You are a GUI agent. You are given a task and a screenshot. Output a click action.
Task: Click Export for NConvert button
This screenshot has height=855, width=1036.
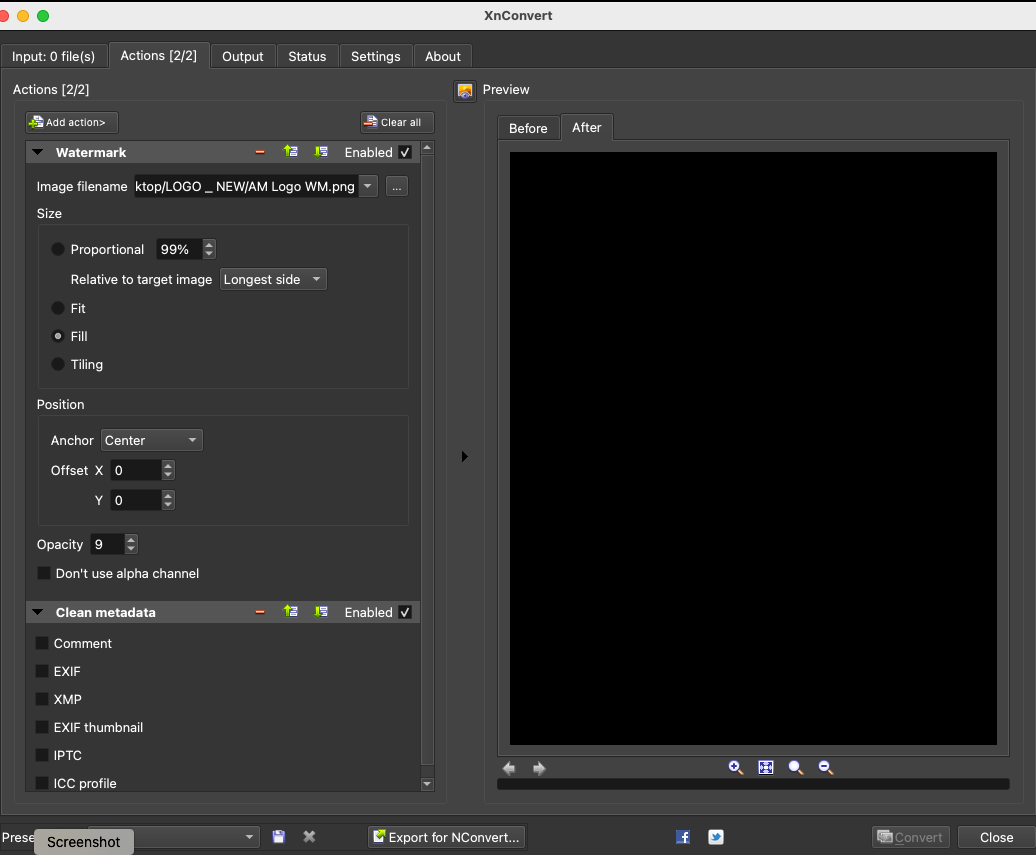click(446, 837)
